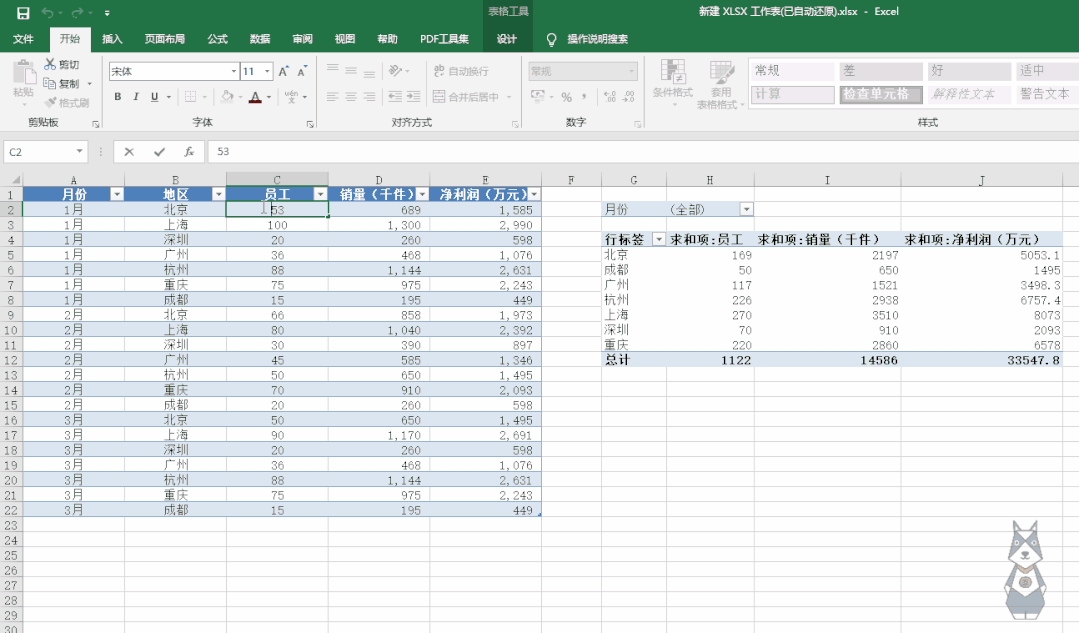This screenshot has height=633, width=1079.
Task: Click the percent style icon
Action: 566,97
